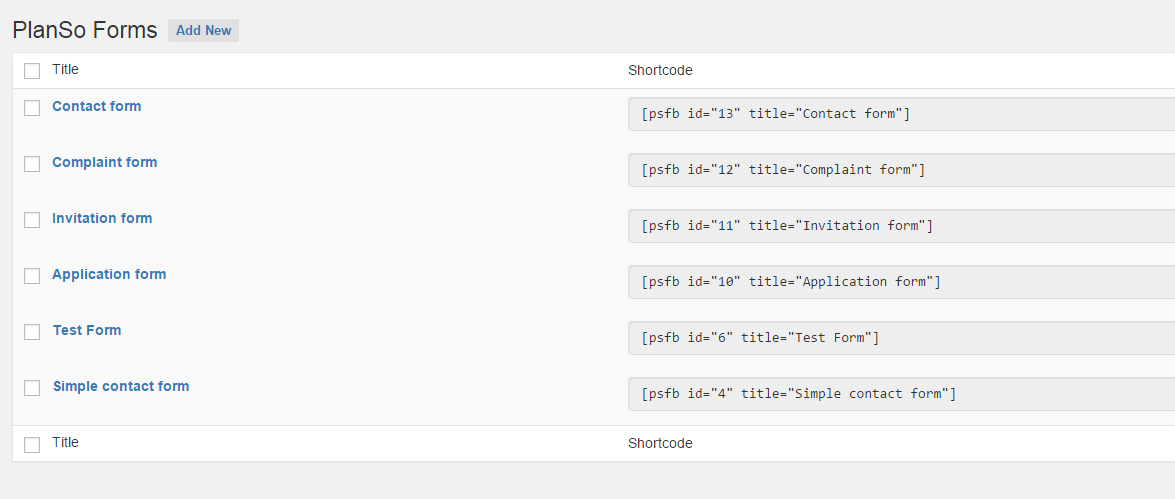
Task: Tick the Contact form row checkbox
Action: click(x=32, y=108)
